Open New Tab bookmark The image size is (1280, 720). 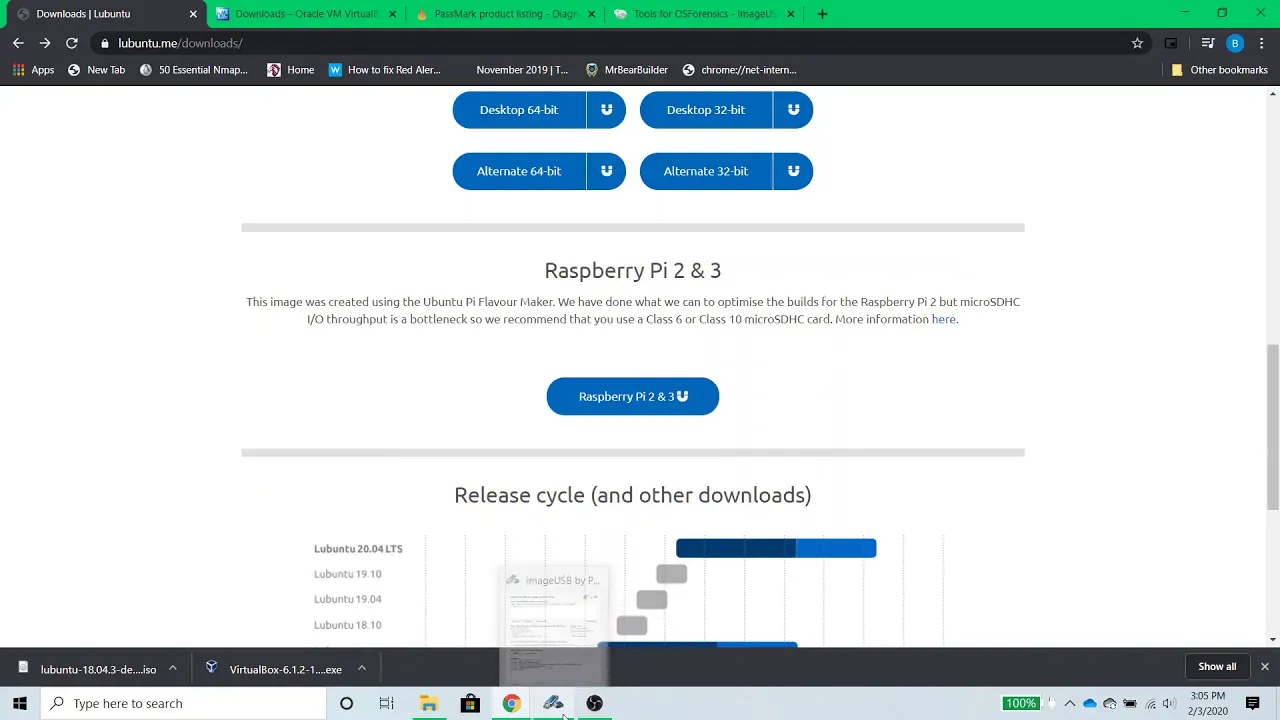96,70
